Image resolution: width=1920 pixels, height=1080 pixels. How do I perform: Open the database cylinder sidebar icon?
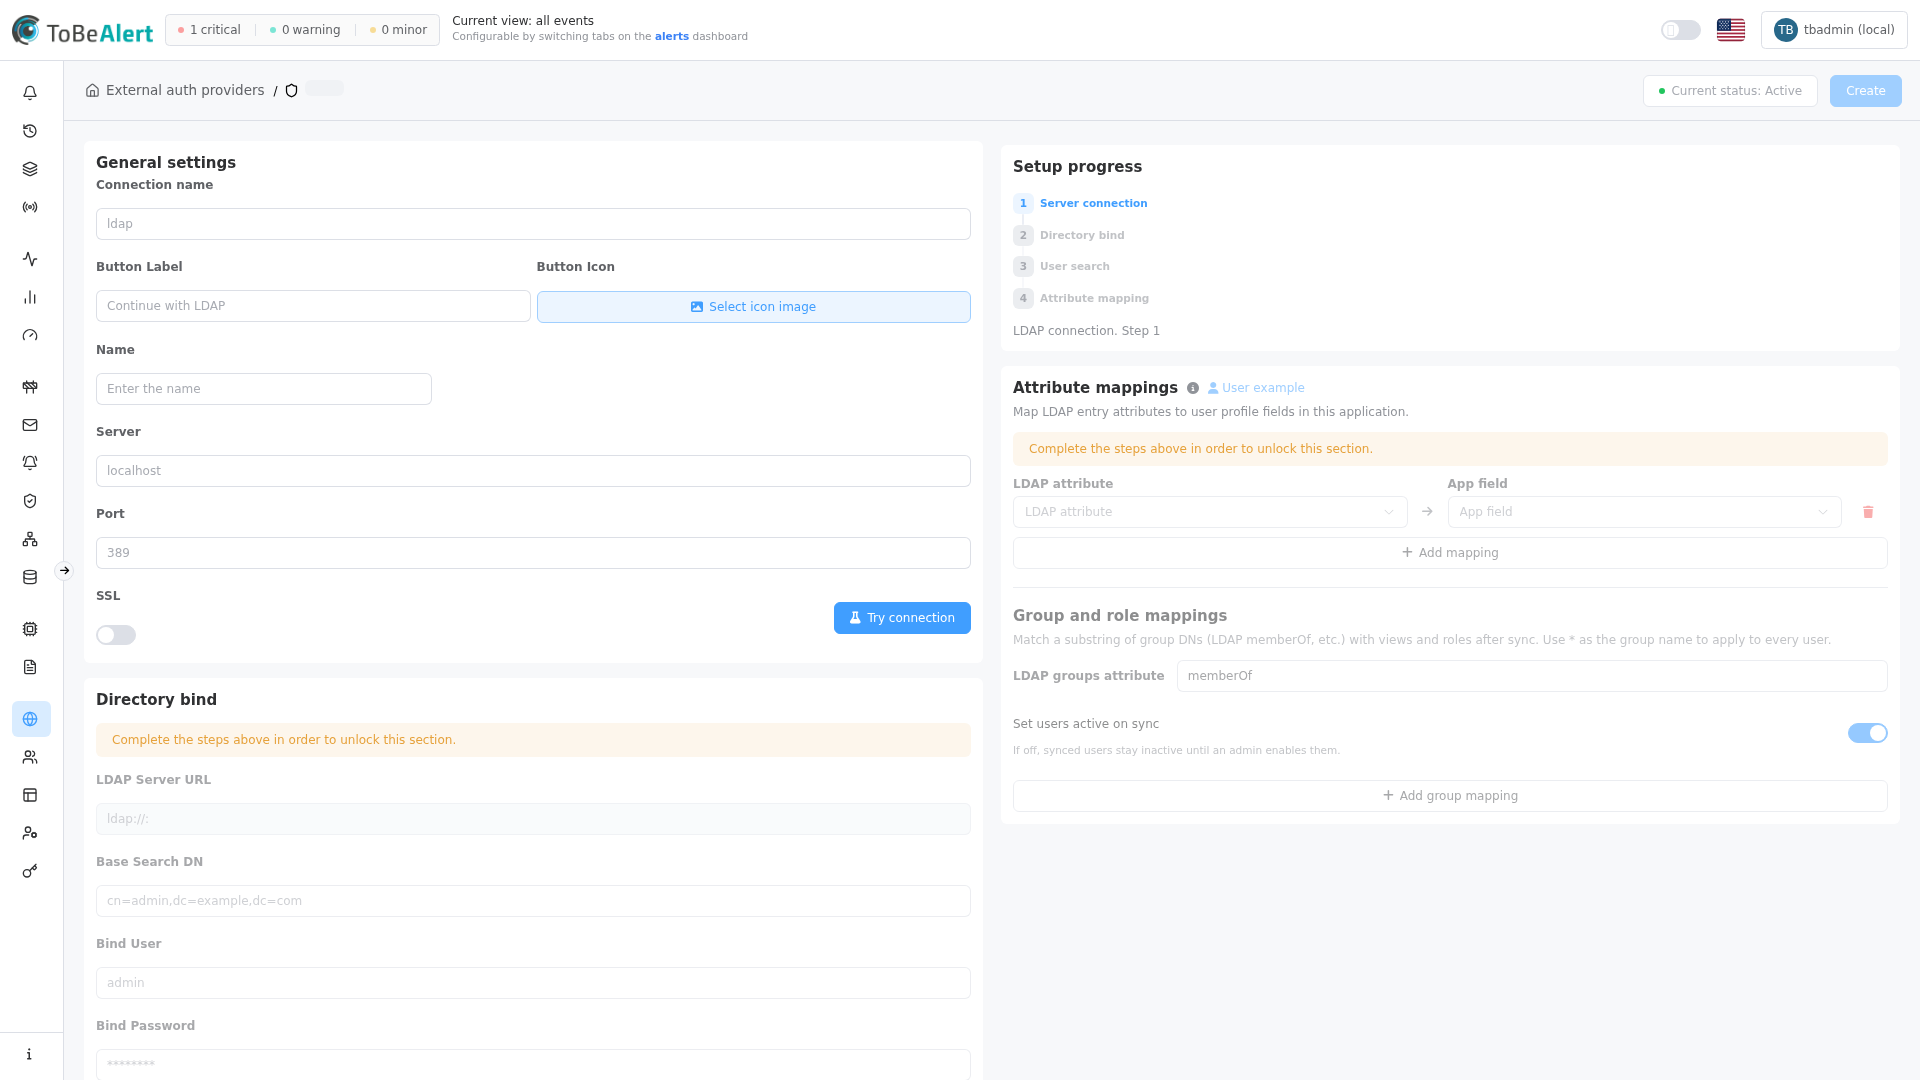(30, 577)
